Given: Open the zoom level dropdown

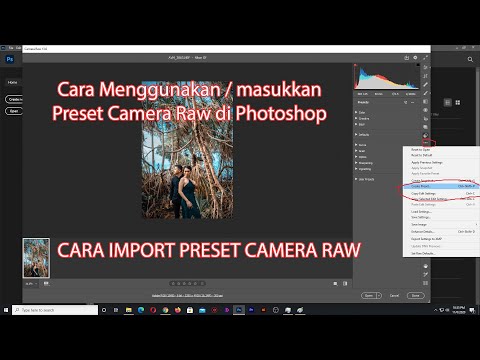Looking at the screenshot, I should (x=31, y=284).
